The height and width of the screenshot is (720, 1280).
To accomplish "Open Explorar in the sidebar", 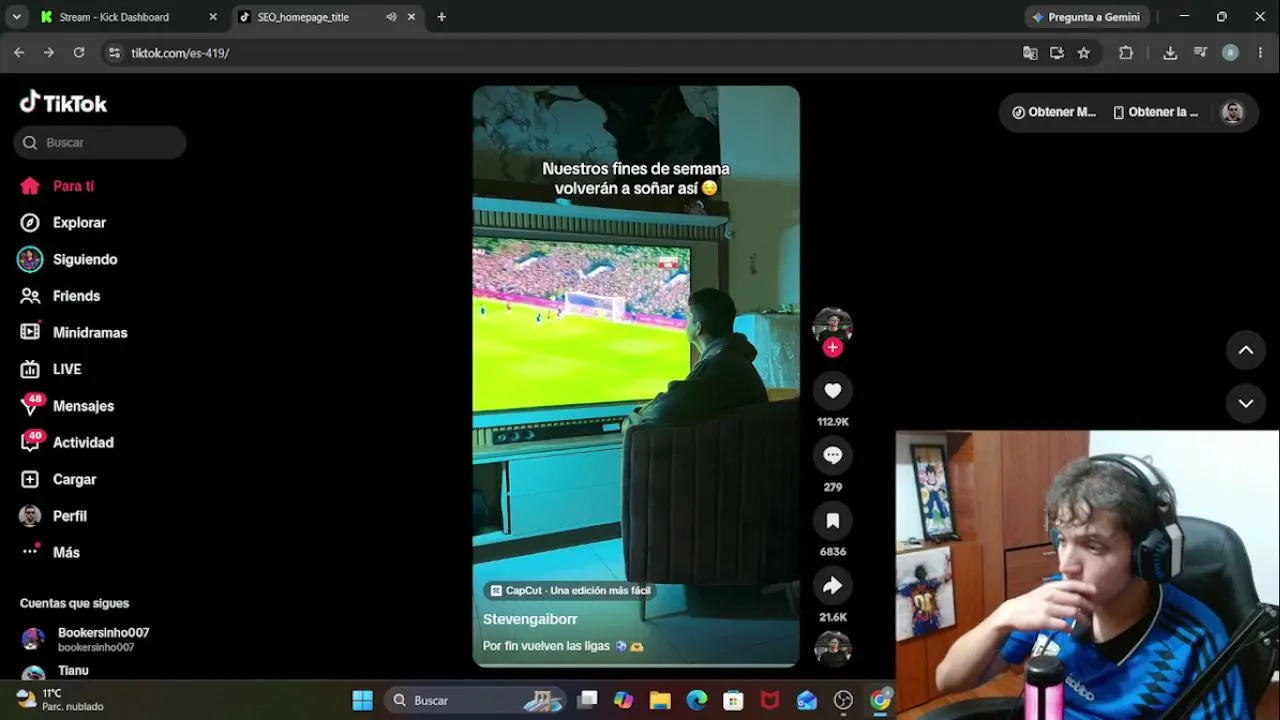I will pos(63,223).
